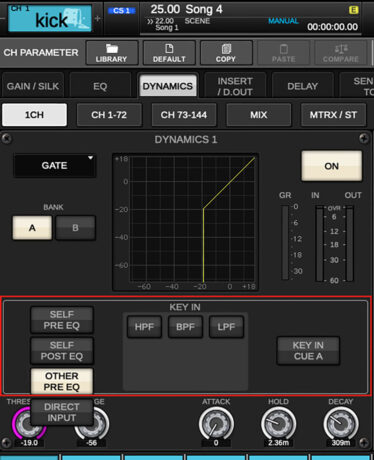Select OTHER PRE EQ key-in source

pyautogui.click(x=62, y=381)
